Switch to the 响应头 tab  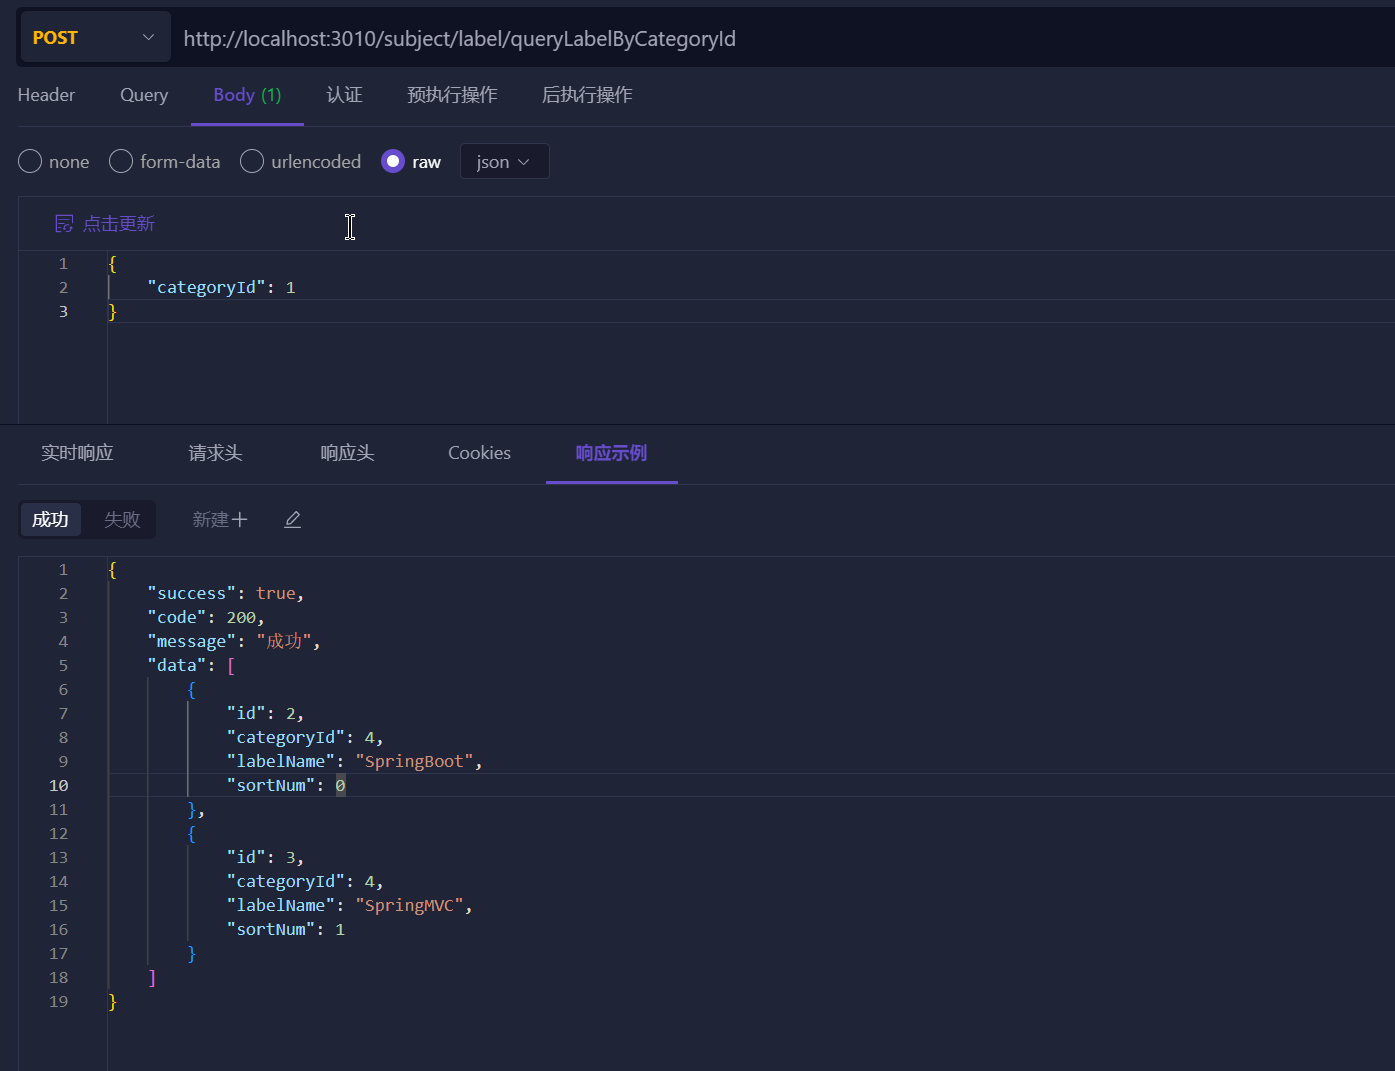pyautogui.click(x=347, y=453)
